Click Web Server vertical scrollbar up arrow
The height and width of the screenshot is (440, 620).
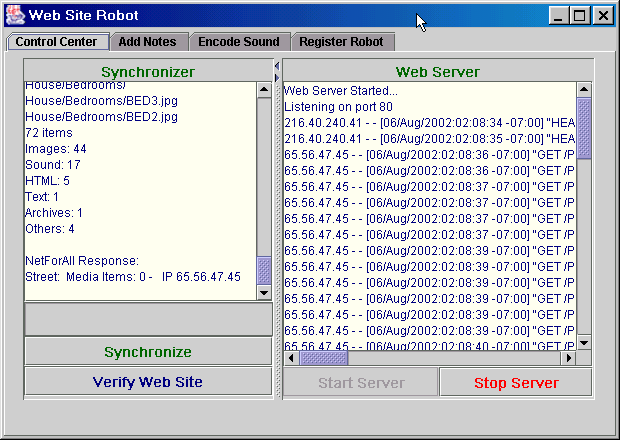click(584, 90)
